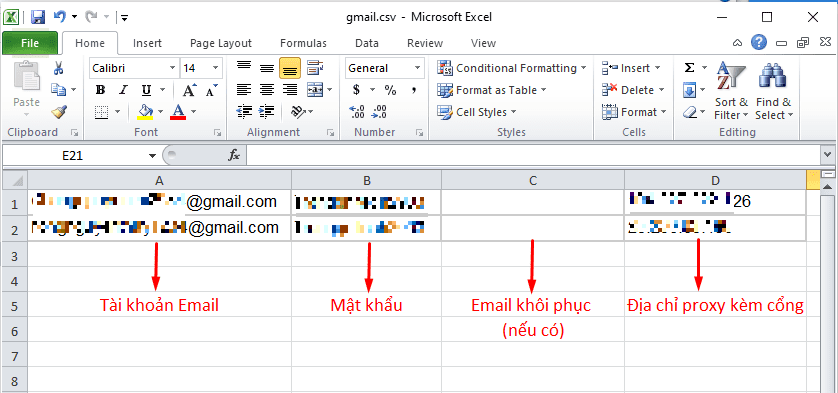Increase decimal places in Number group
This screenshot has height=393, width=838.
[356, 112]
